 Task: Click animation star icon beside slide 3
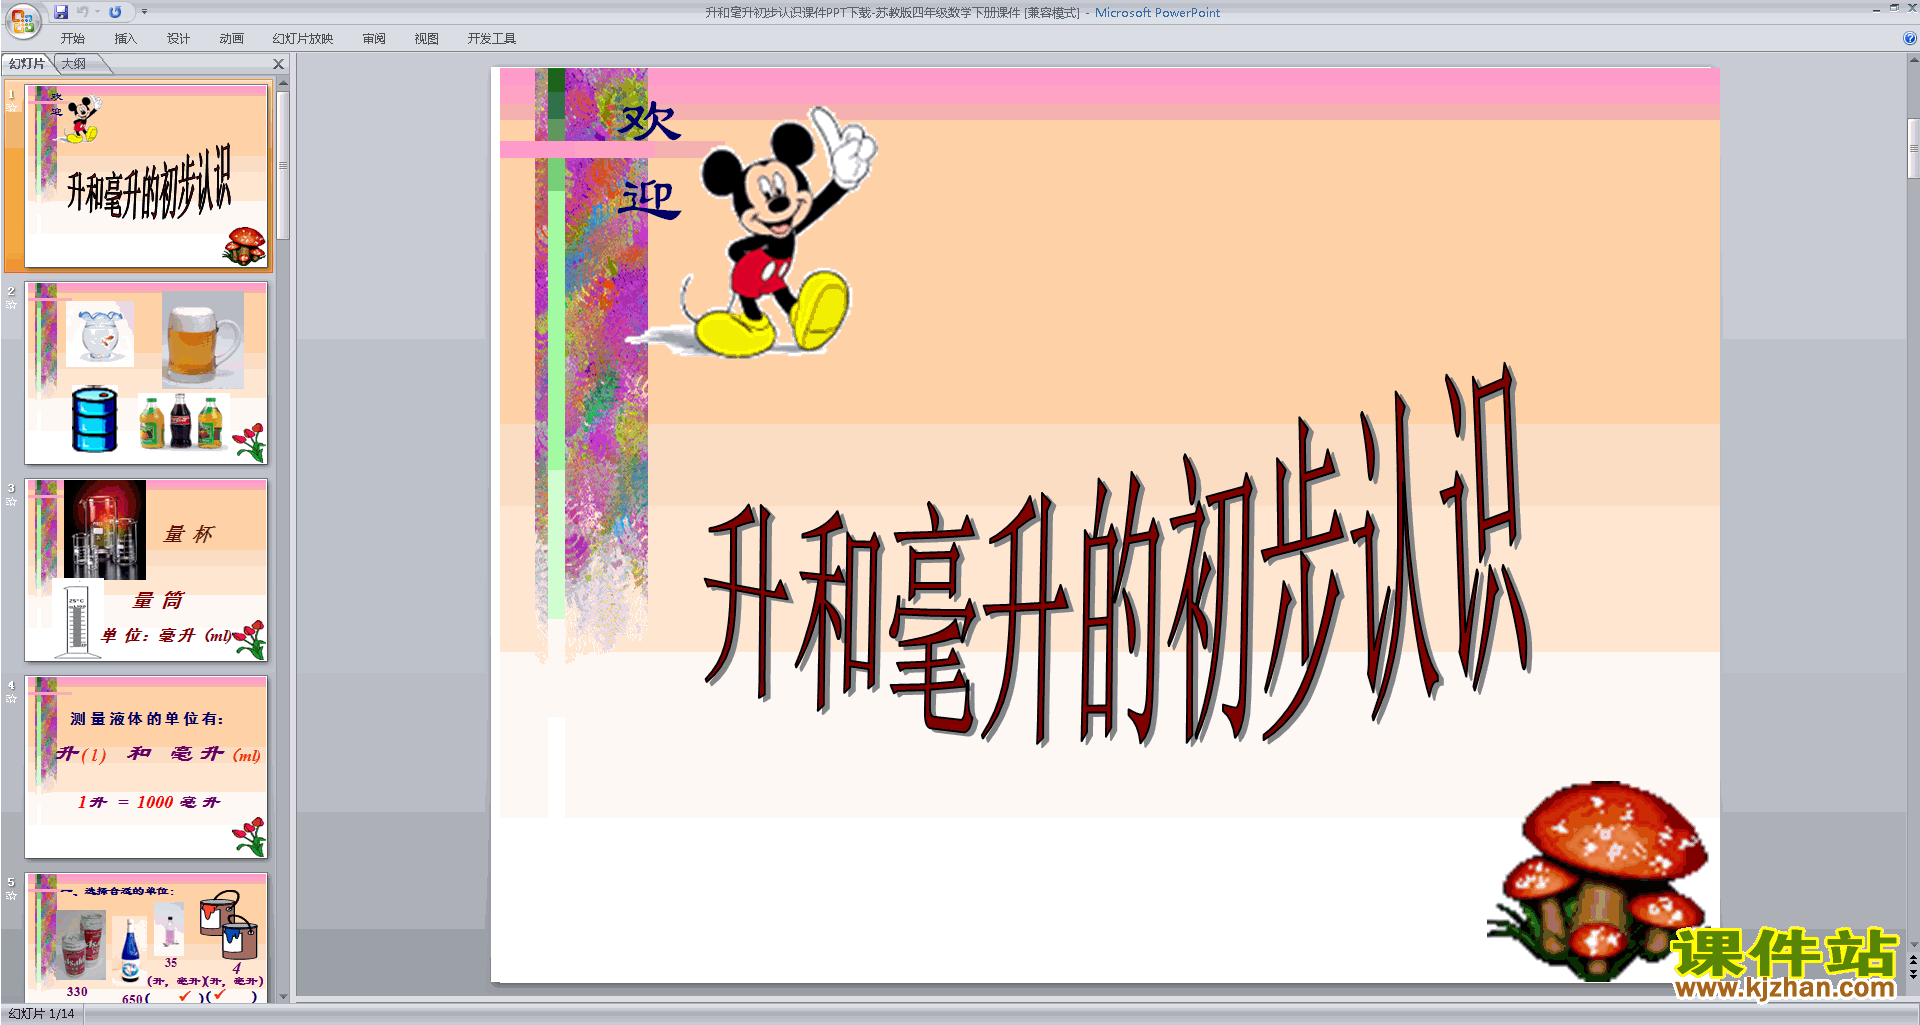12,502
